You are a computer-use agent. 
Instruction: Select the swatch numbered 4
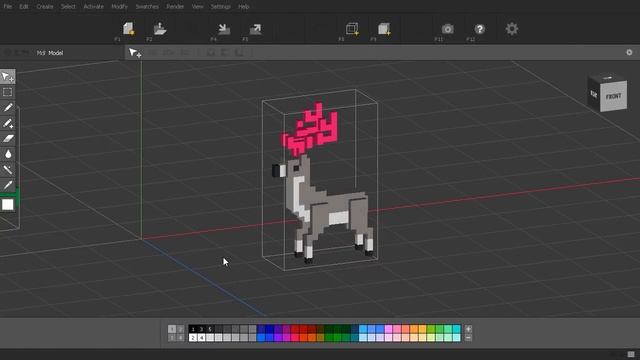201,338
